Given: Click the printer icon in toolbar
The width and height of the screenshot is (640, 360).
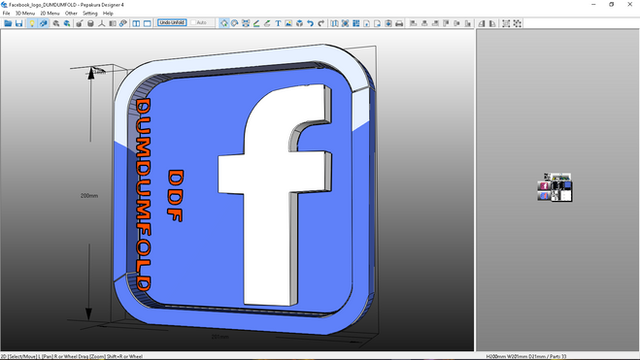Looking at the screenshot, I should click(399, 23).
